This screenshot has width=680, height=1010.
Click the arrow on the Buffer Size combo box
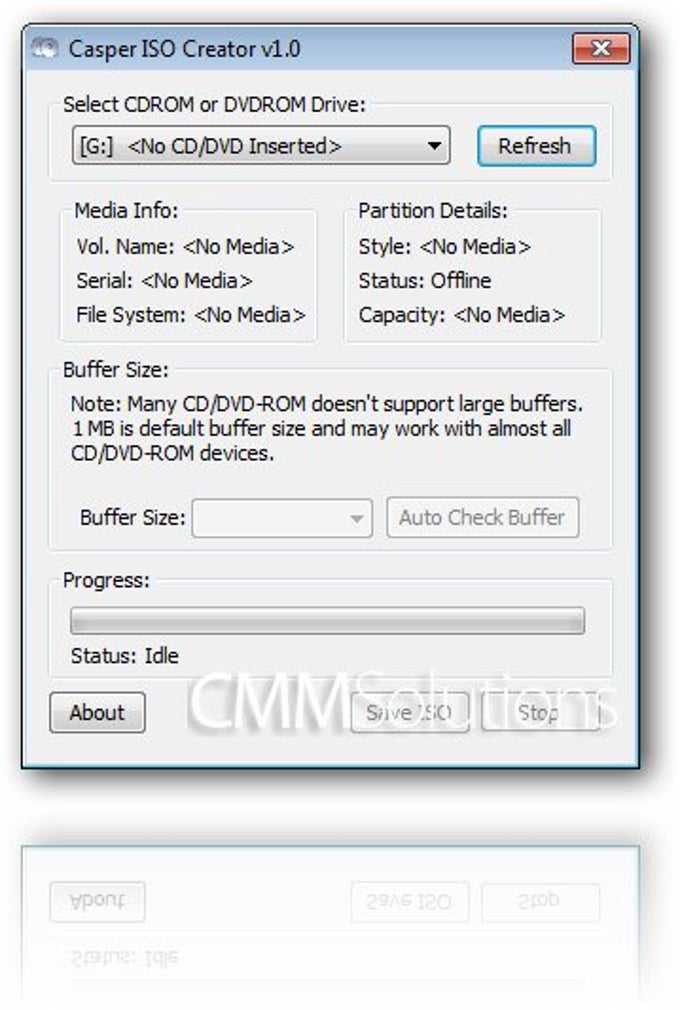356,518
